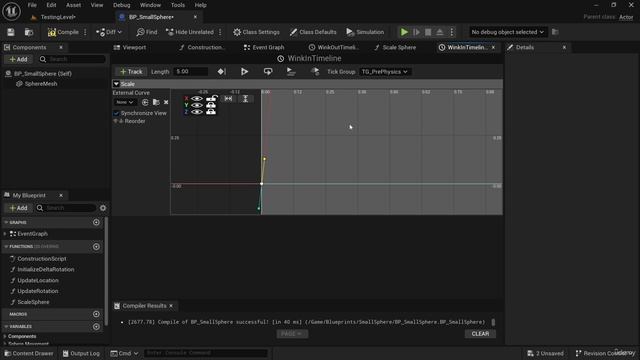This screenshot has width=640, height=360.
Task: Toggle the lock for the Z curve
Action: [211, 111]
